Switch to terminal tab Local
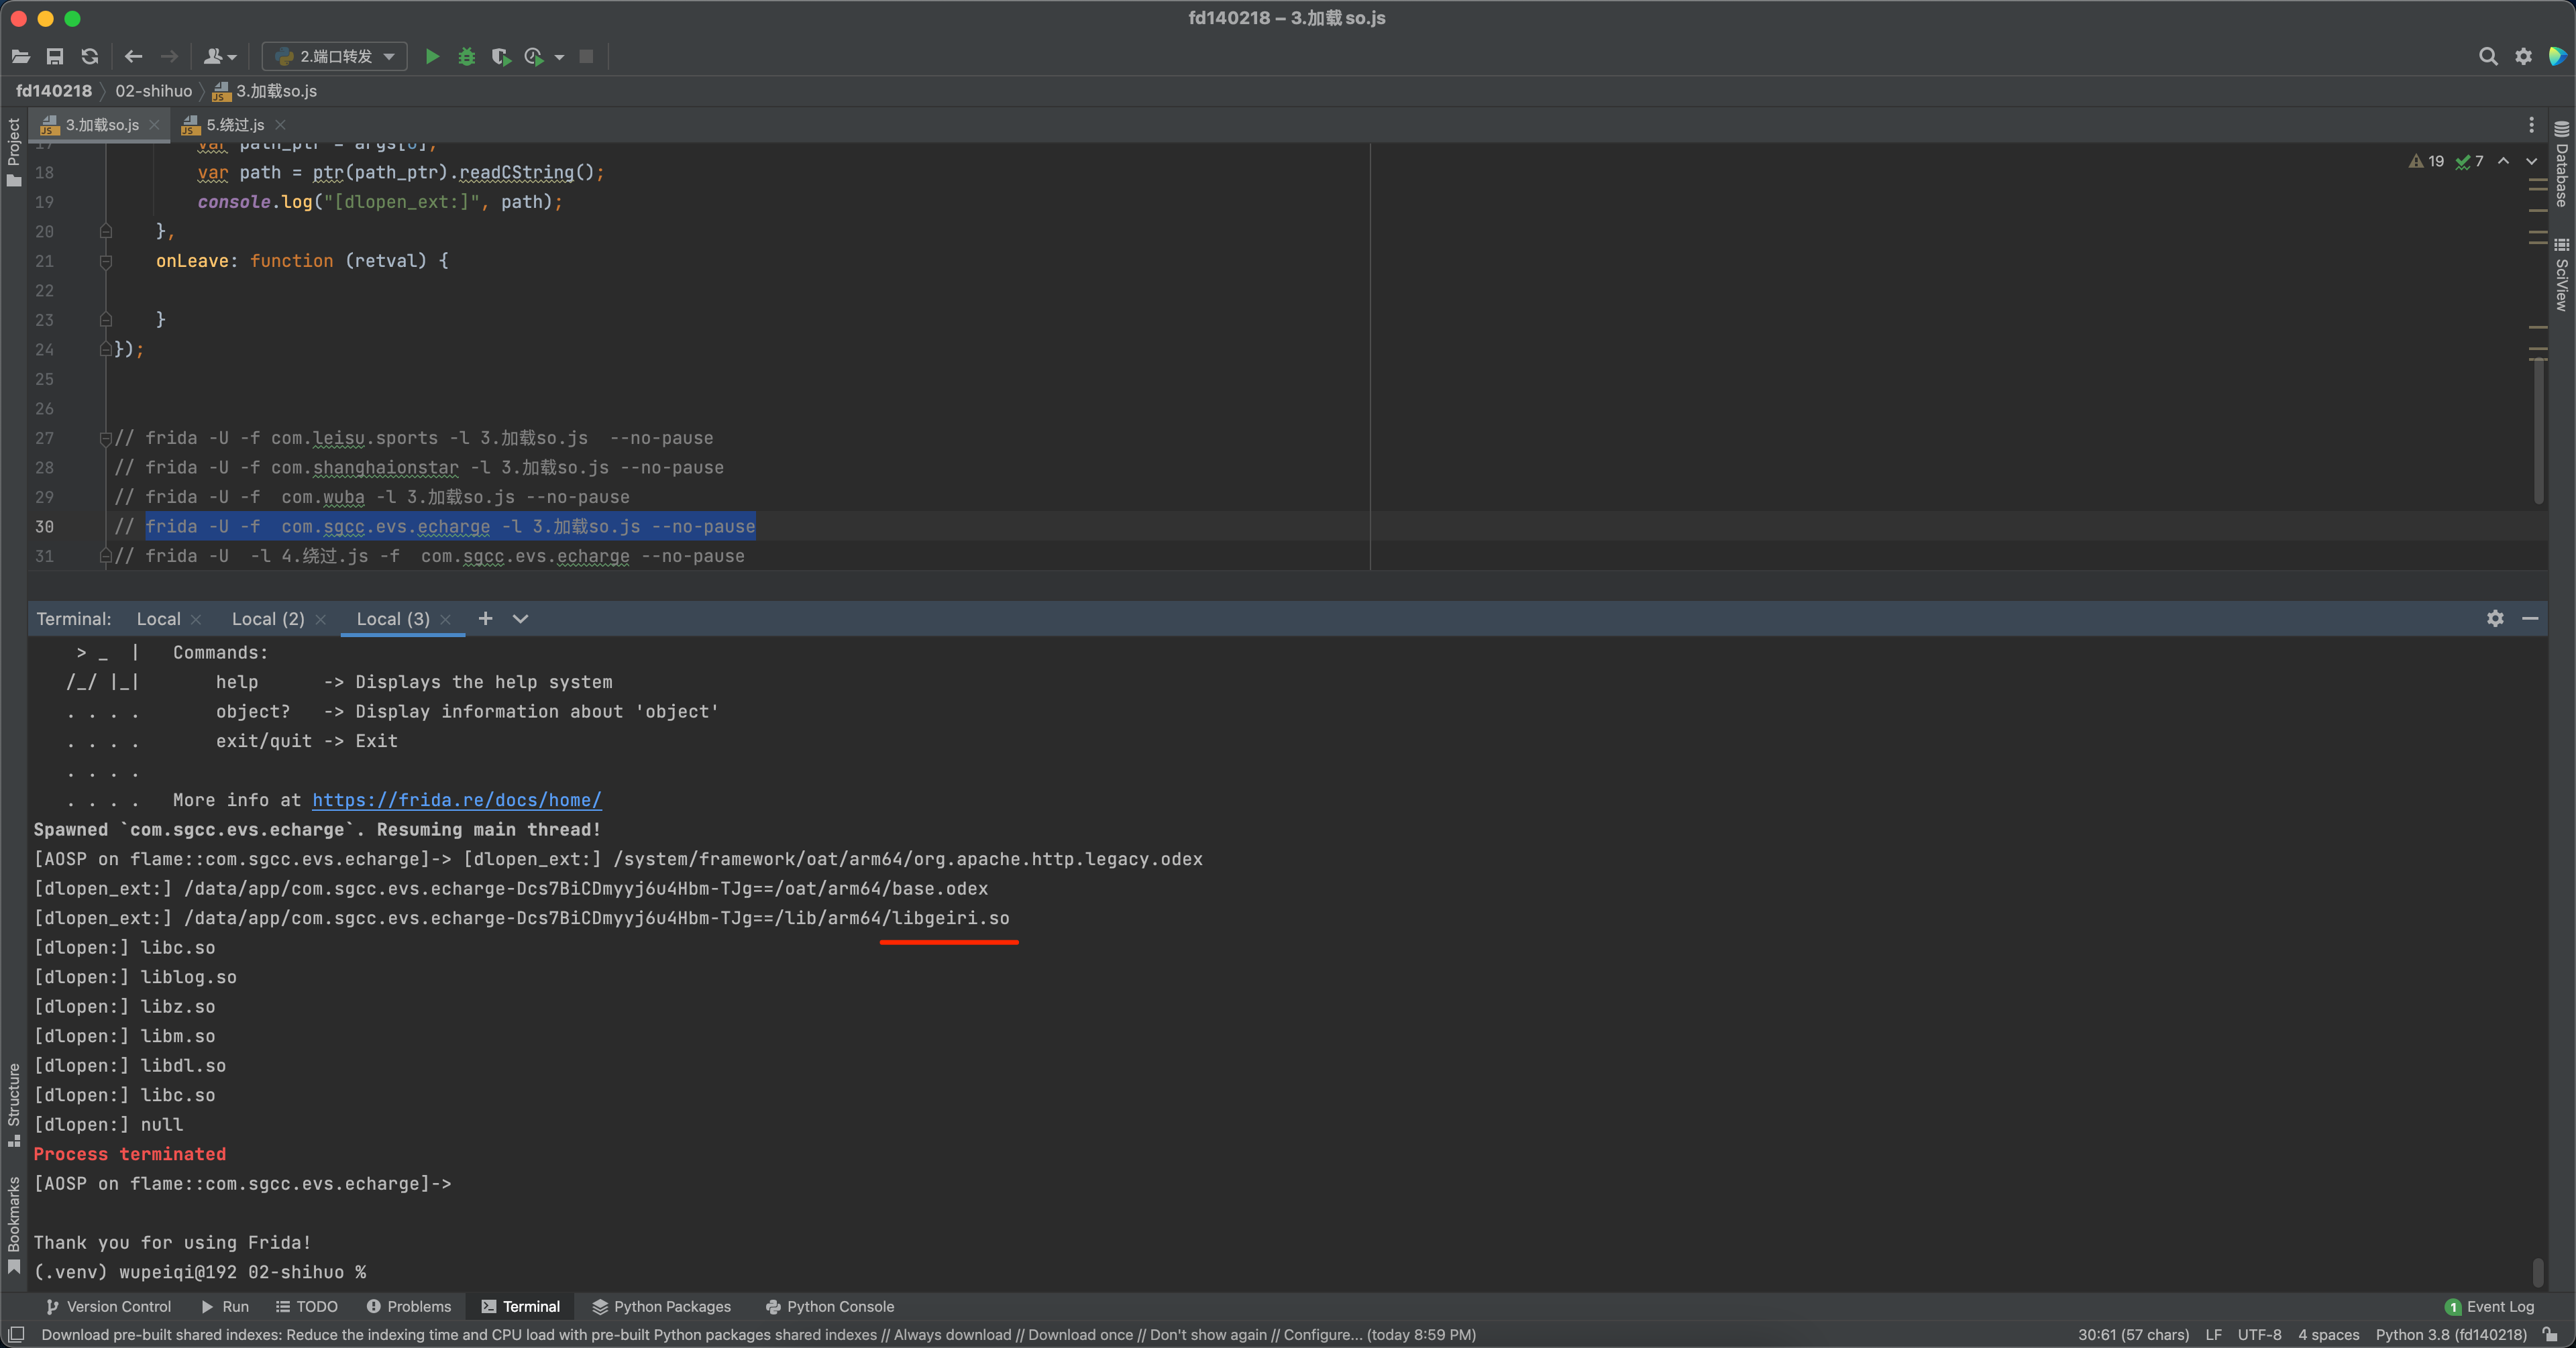The image size is (2576, 1348). [x=159, y=619]
